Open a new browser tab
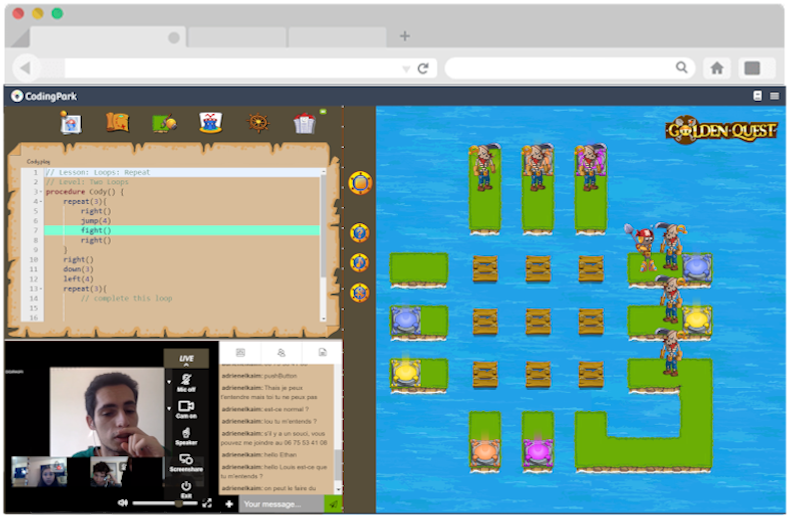Screen dimensions: 790x517 click(x=405, y=36)
